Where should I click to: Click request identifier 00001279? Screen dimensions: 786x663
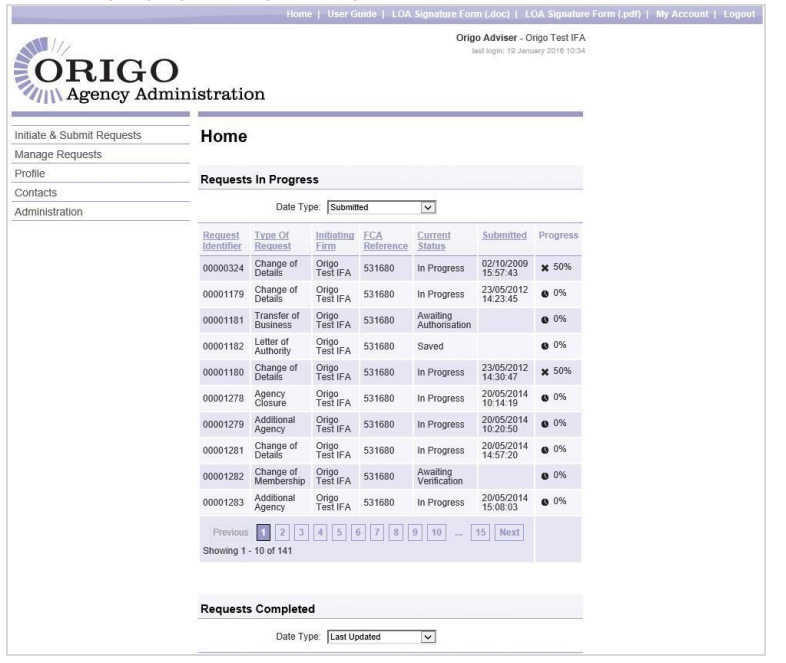click(223, 424)
